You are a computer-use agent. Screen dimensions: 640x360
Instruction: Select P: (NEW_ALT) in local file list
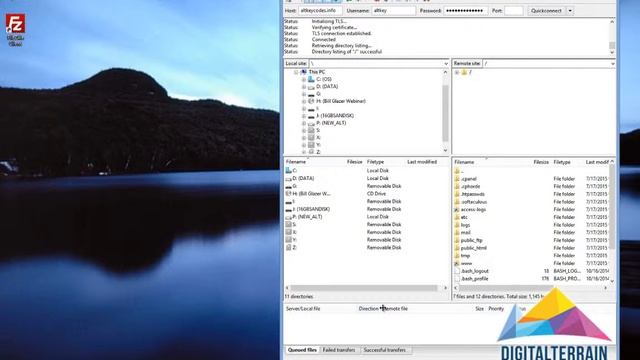pos(307,217)
